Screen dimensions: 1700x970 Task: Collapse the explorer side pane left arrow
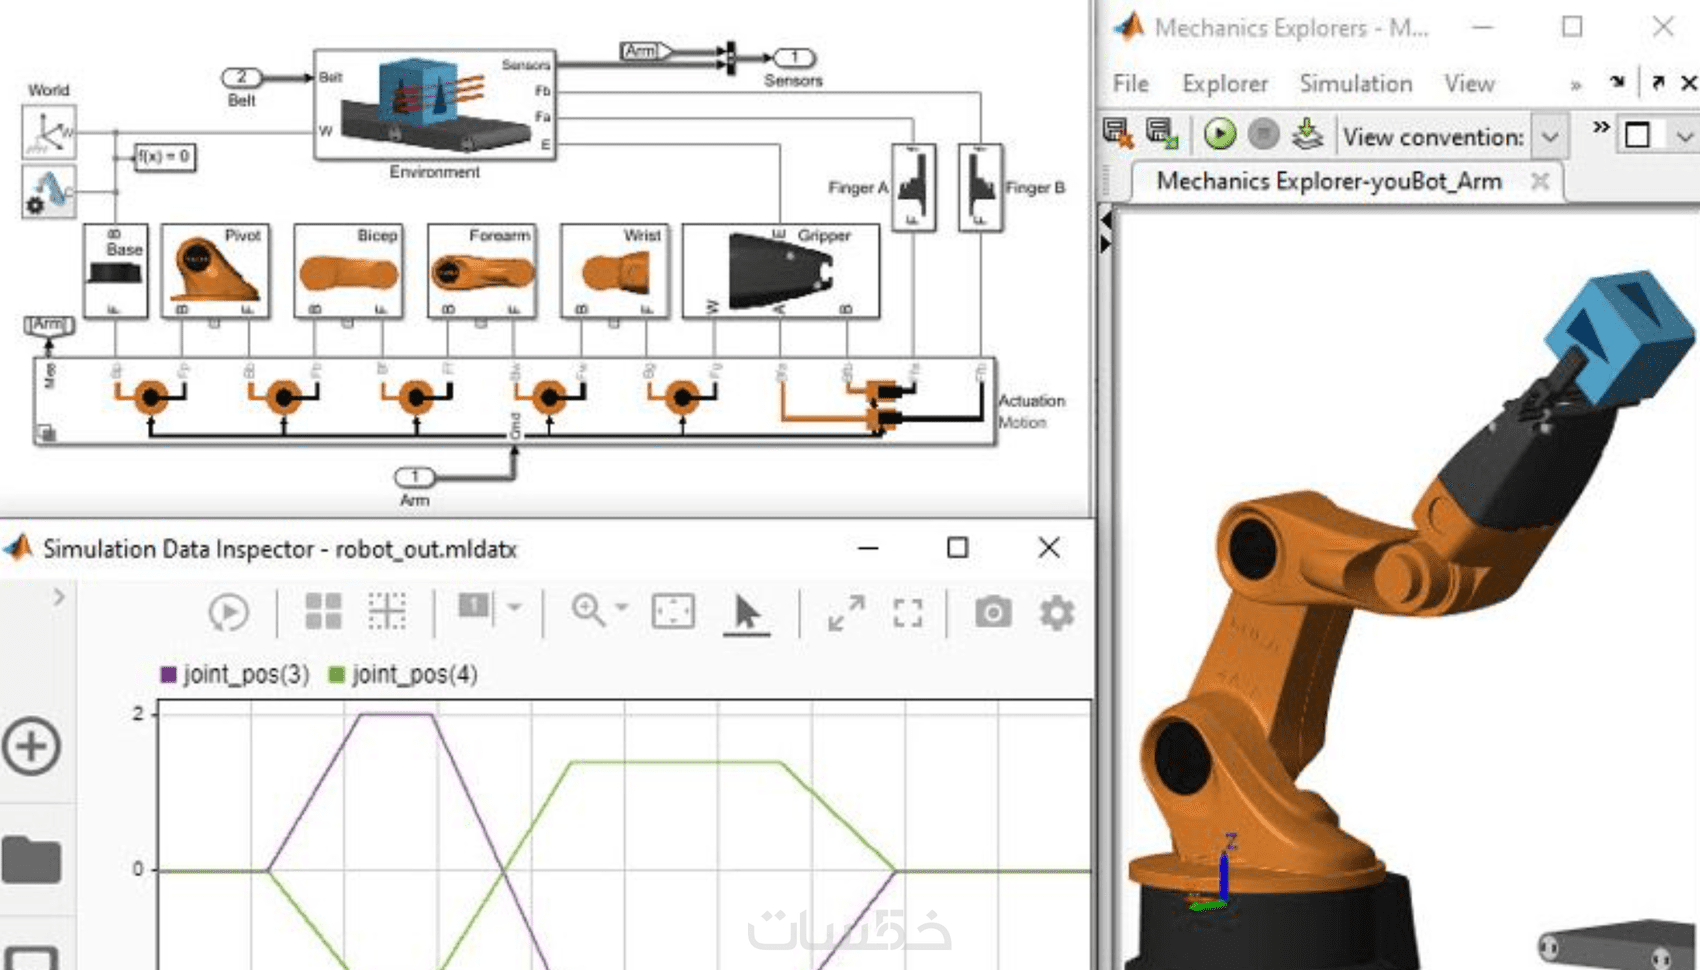click(1106, 219)
